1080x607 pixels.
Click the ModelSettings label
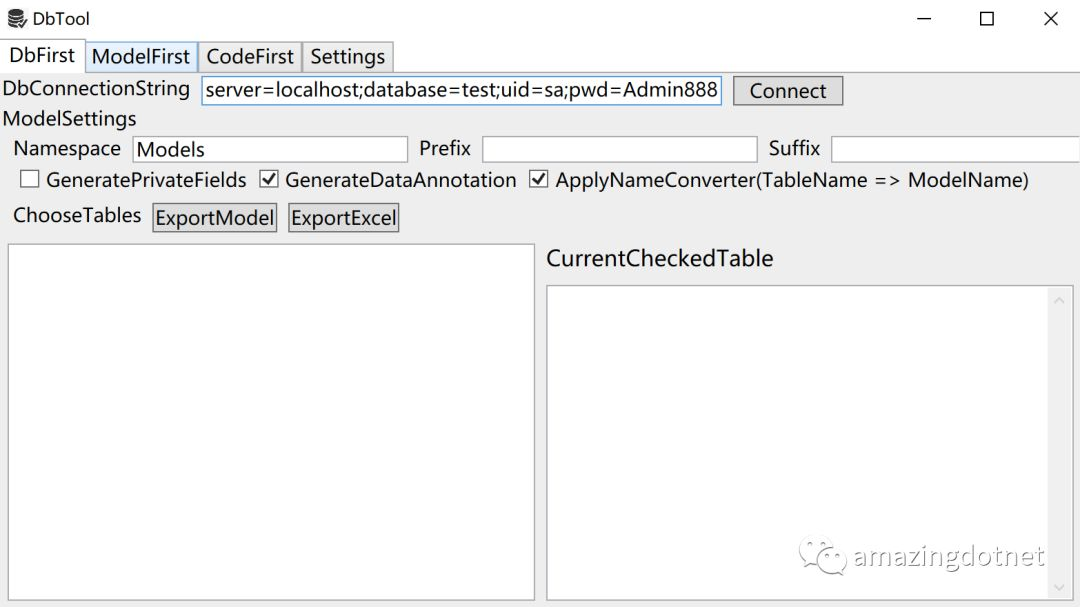coord(70,119)
